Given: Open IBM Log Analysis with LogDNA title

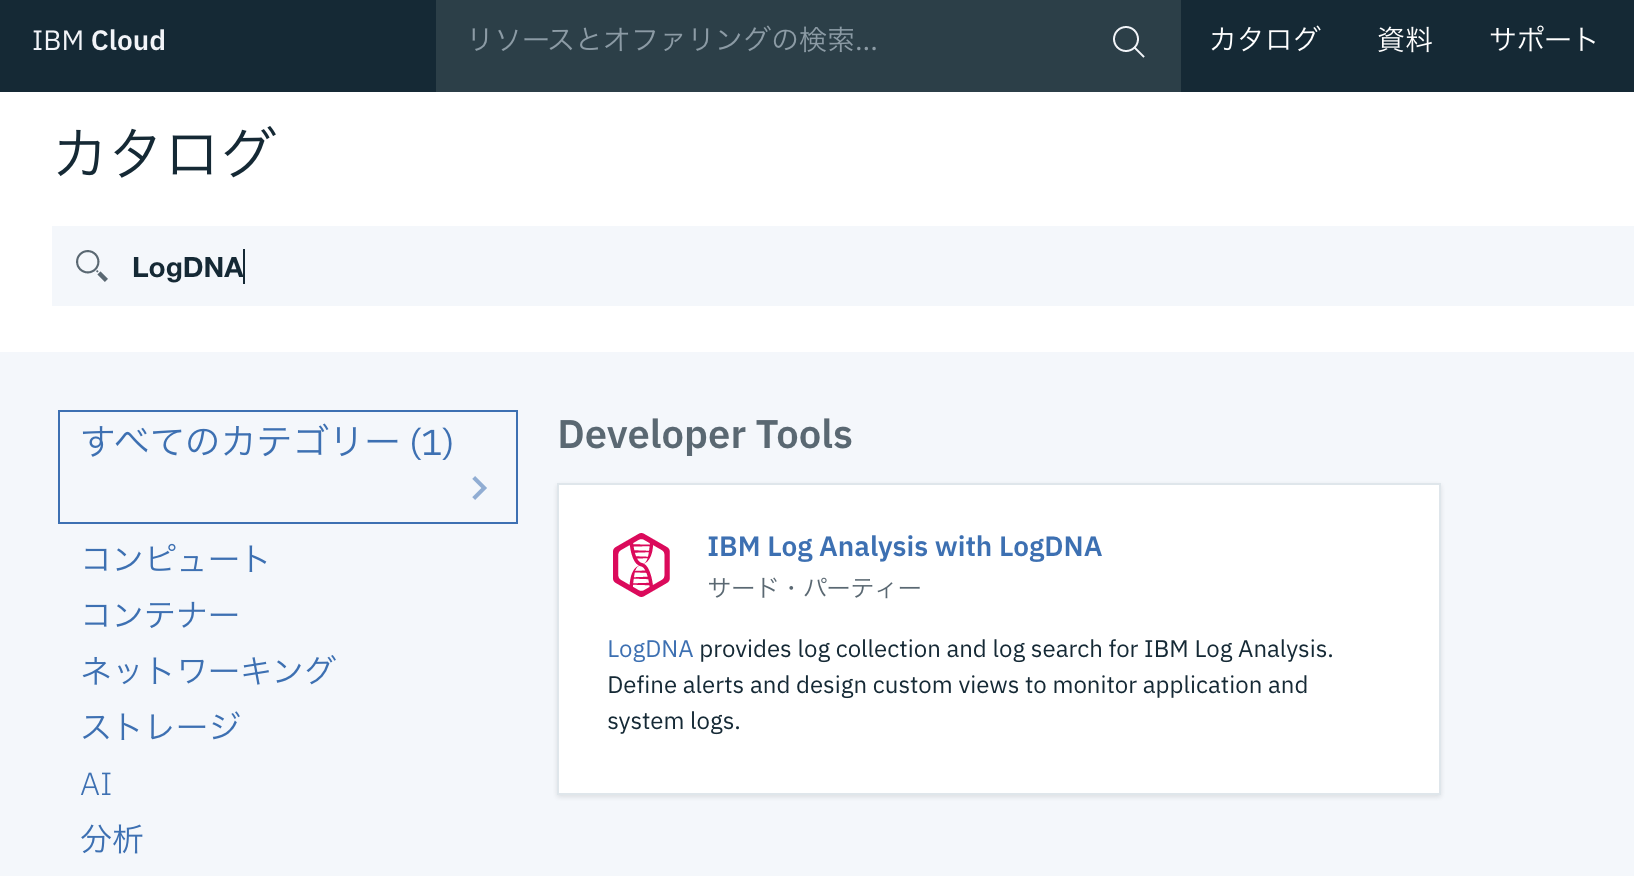Looking at the screenshot, I should pyautogui.click(x=904, y=547).
